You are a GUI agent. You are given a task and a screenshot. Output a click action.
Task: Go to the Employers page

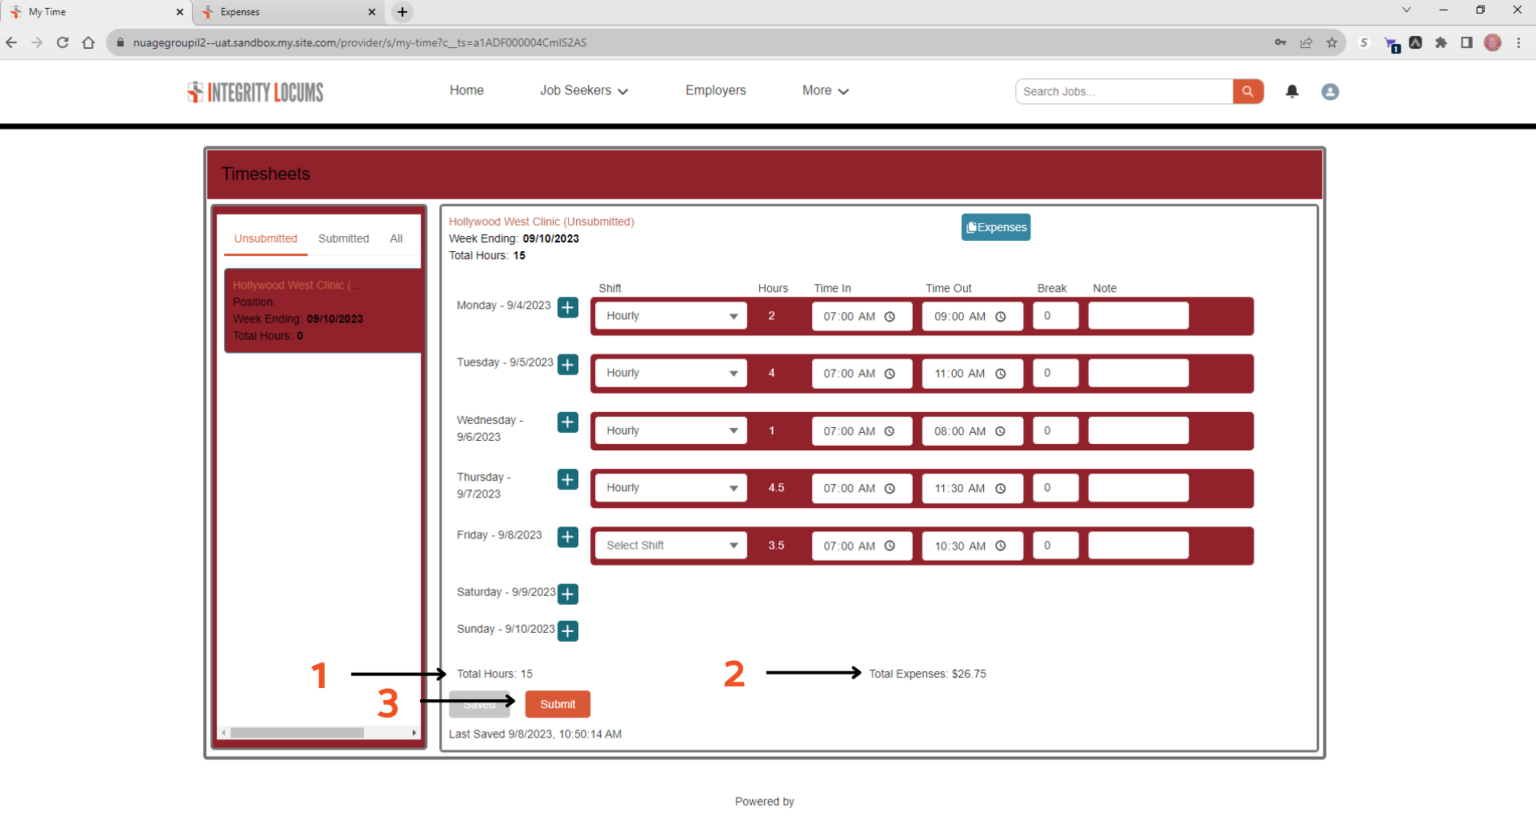click(x=715, y=90)
